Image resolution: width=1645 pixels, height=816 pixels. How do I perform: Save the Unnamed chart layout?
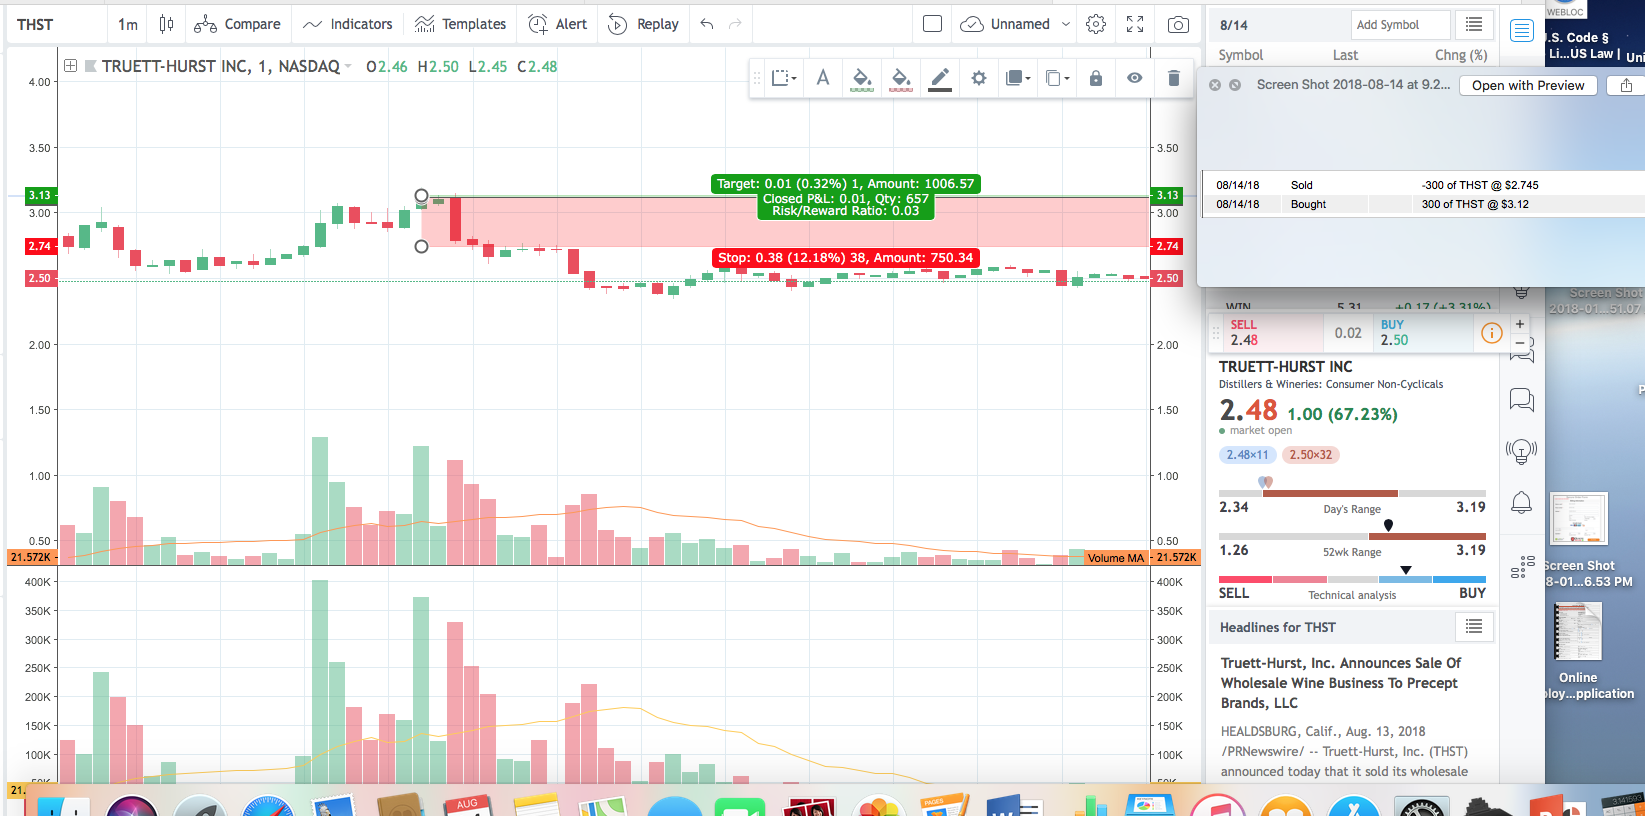[1005, 24]
